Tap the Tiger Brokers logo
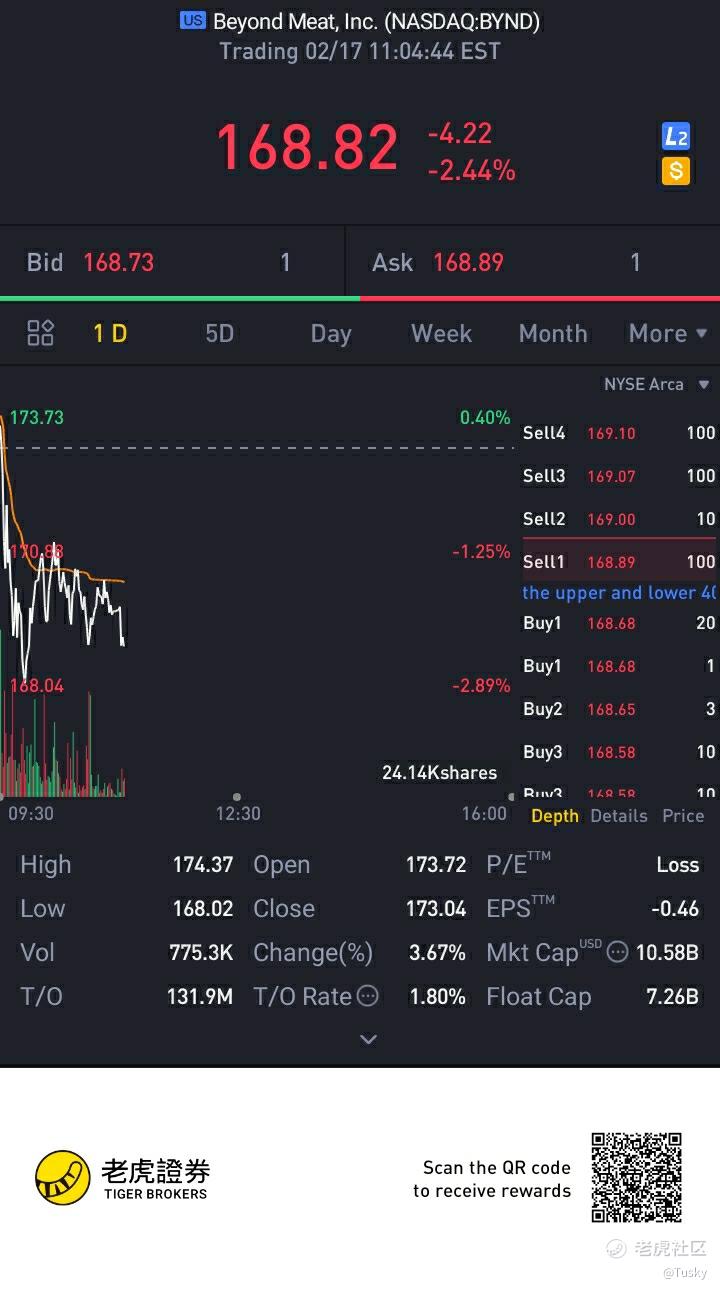 (122, 1177)
